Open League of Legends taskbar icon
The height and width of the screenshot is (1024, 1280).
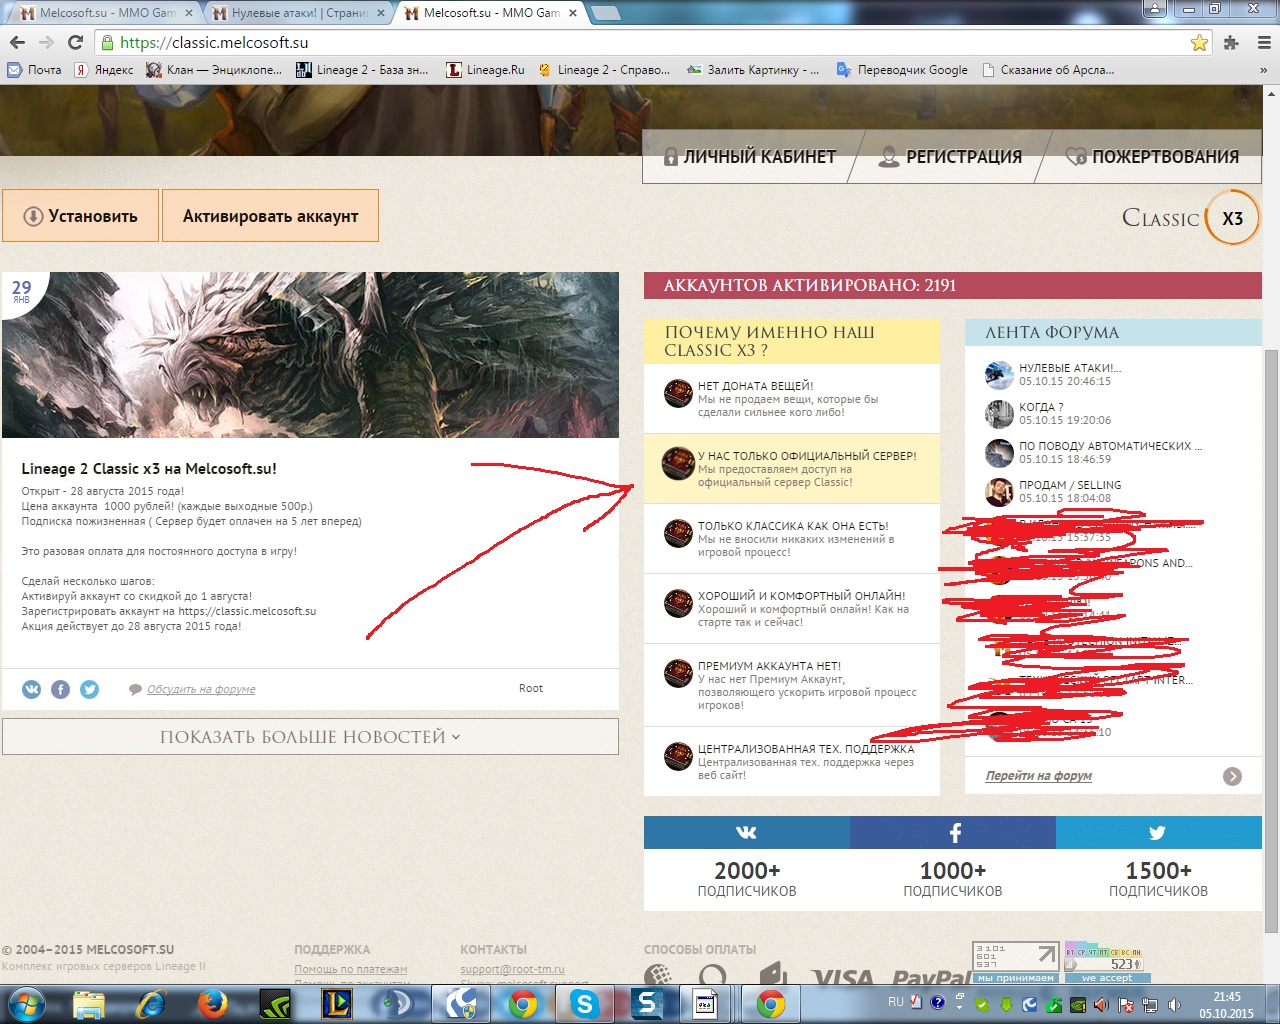(x=337, y=1004)
